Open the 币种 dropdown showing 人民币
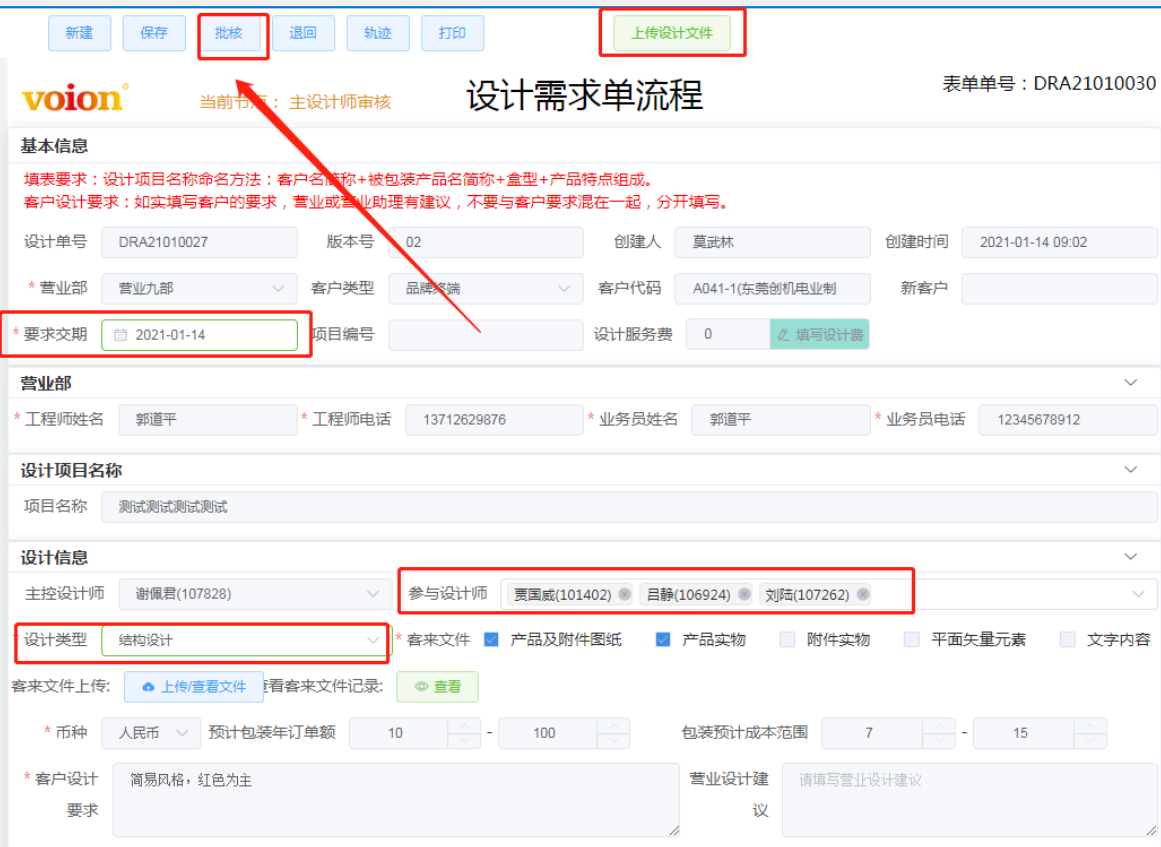 point(151,732)
